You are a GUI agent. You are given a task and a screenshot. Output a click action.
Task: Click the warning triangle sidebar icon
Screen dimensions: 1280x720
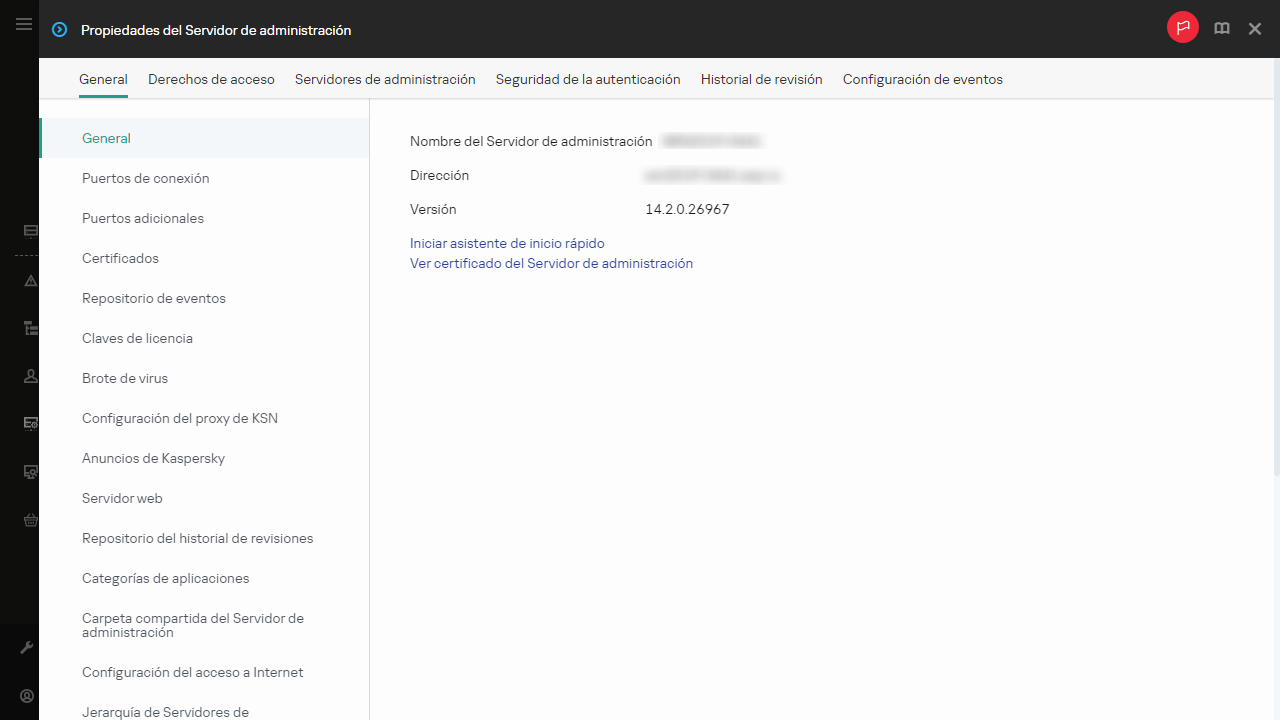[30, 281]
